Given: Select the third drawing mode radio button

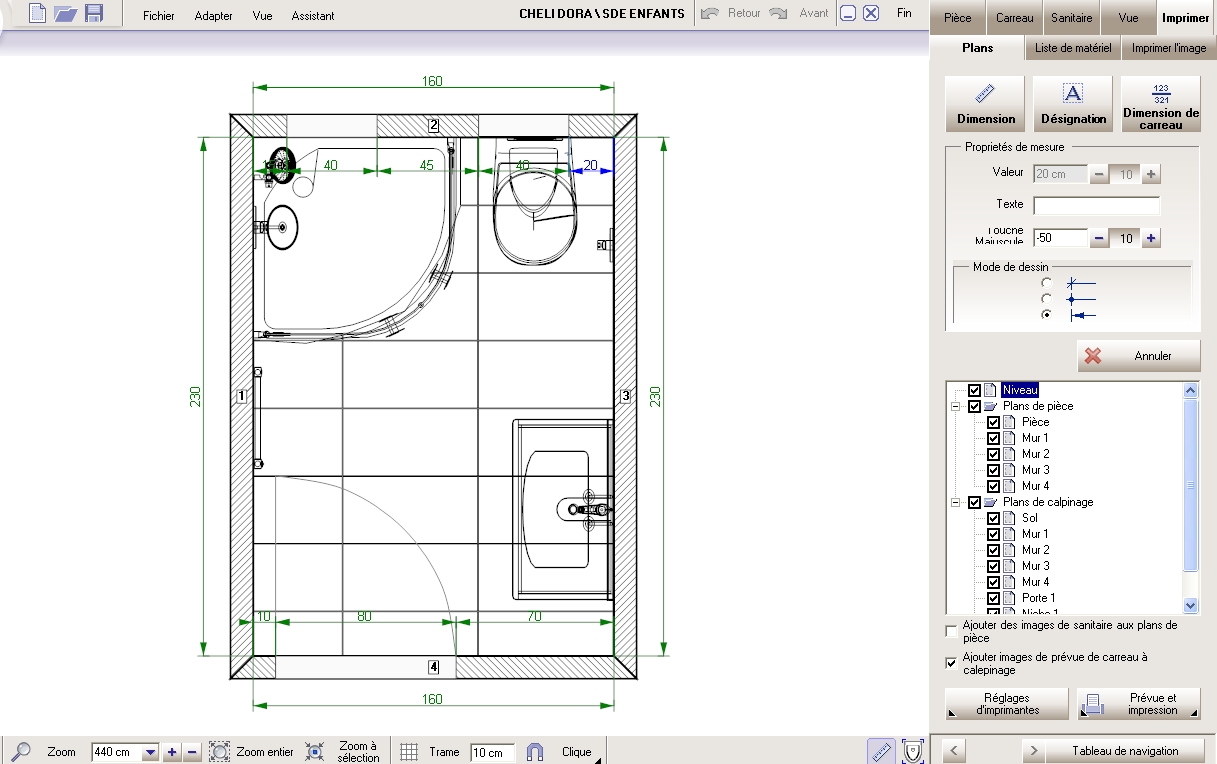Looking at the screenshot, I should pyautogui.click(x=1047, y=315).
